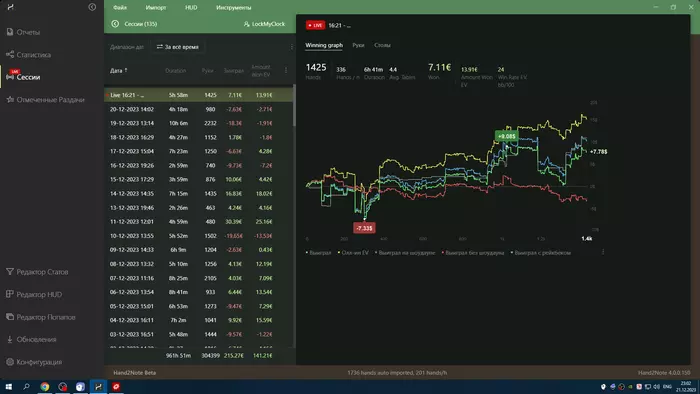Click the sessions list vertical scrollbar
This screenshot has width=700, height=394.
294,106
